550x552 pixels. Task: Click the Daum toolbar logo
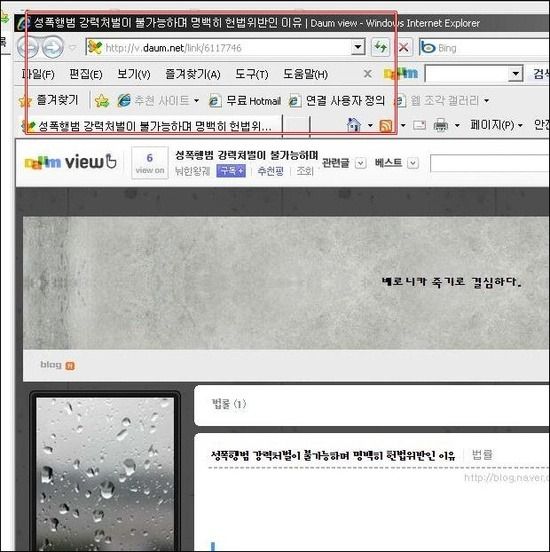pos(401,74)
